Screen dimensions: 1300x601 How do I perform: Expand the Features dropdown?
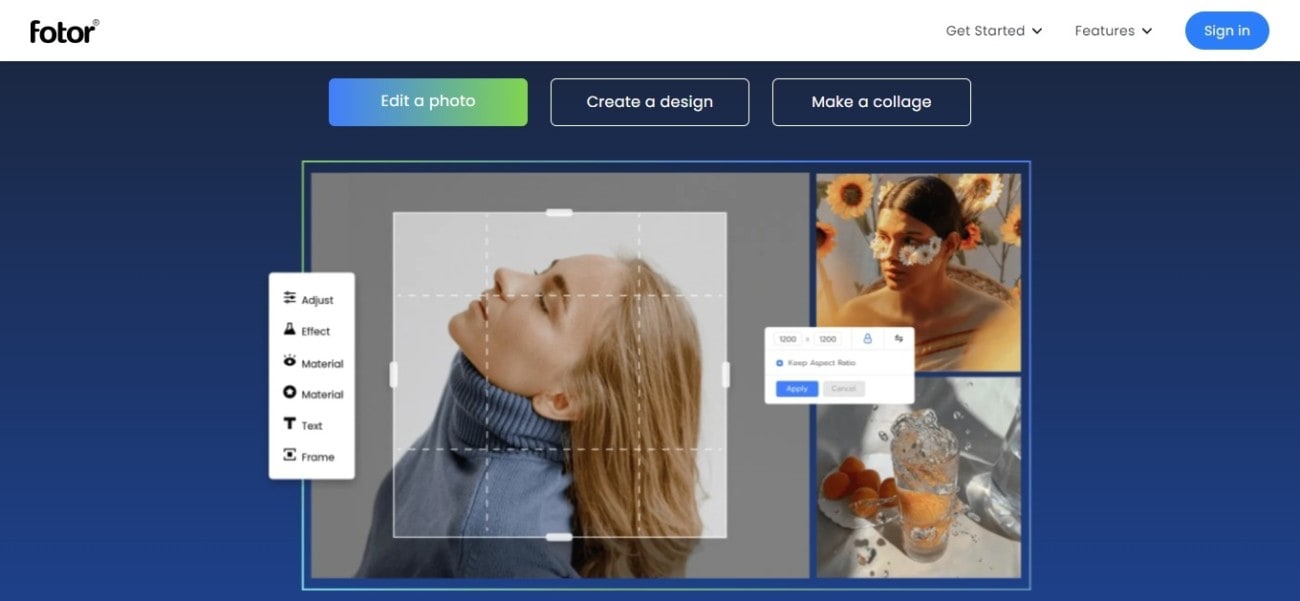(x=1113, y=31)
